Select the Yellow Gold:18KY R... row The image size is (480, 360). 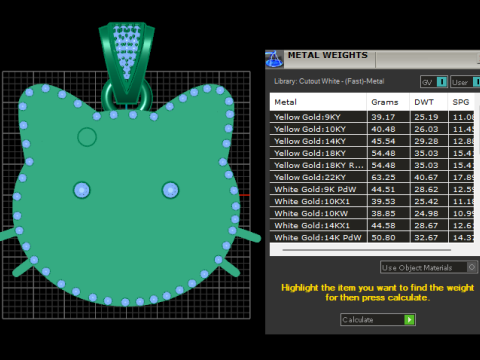(x=372, y=165)
